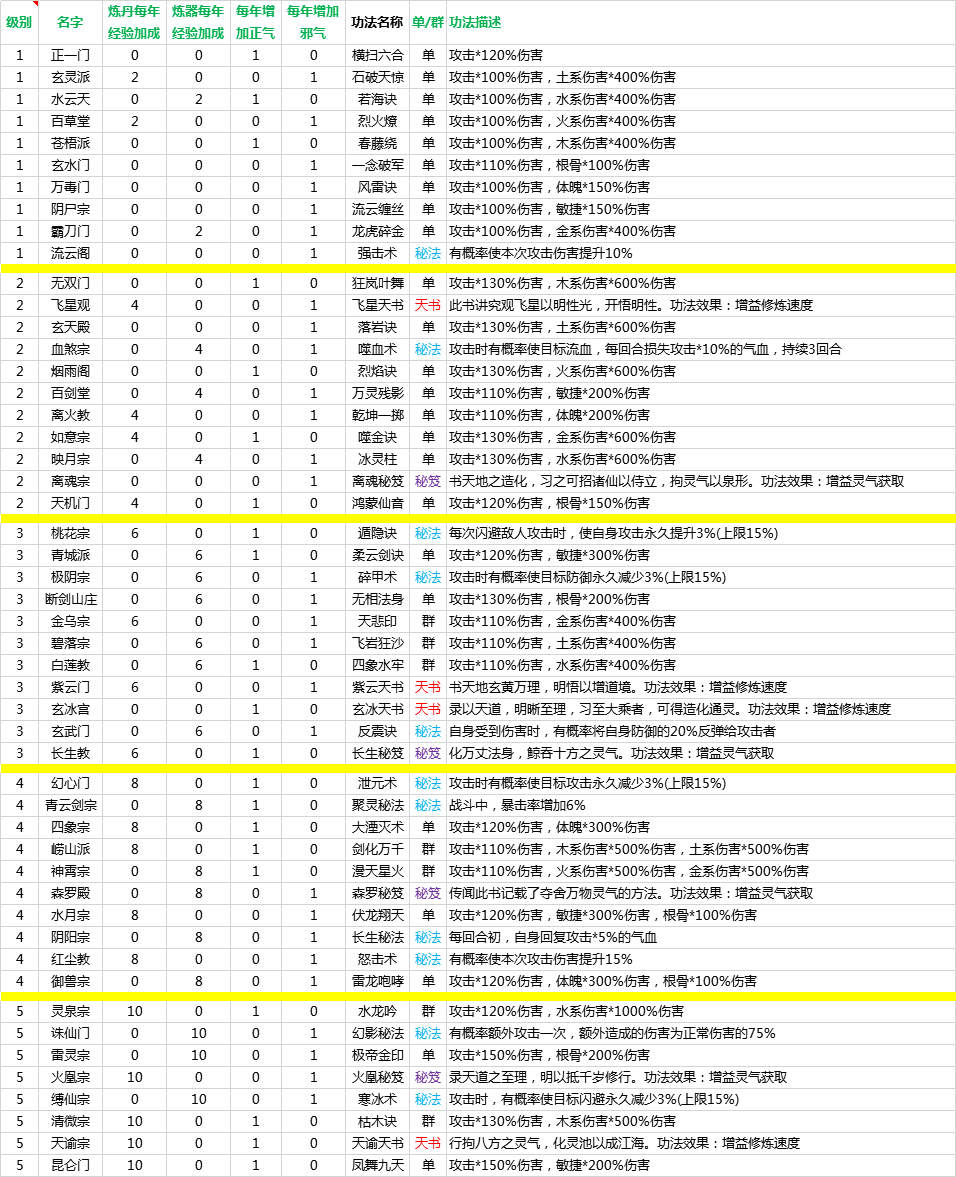Select the skill name "雷龙咆哮"

[x=377, y=981]
